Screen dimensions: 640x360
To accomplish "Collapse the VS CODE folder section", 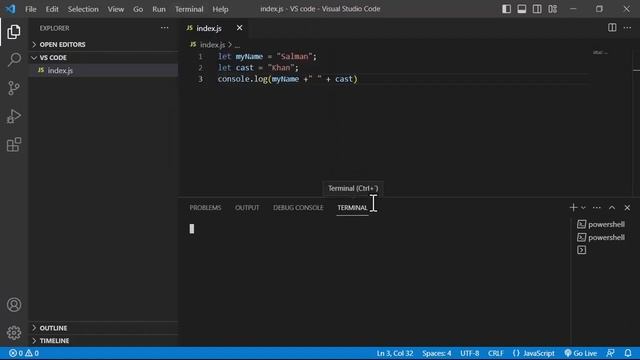I will pyautogui.click(x=103, y=58).
